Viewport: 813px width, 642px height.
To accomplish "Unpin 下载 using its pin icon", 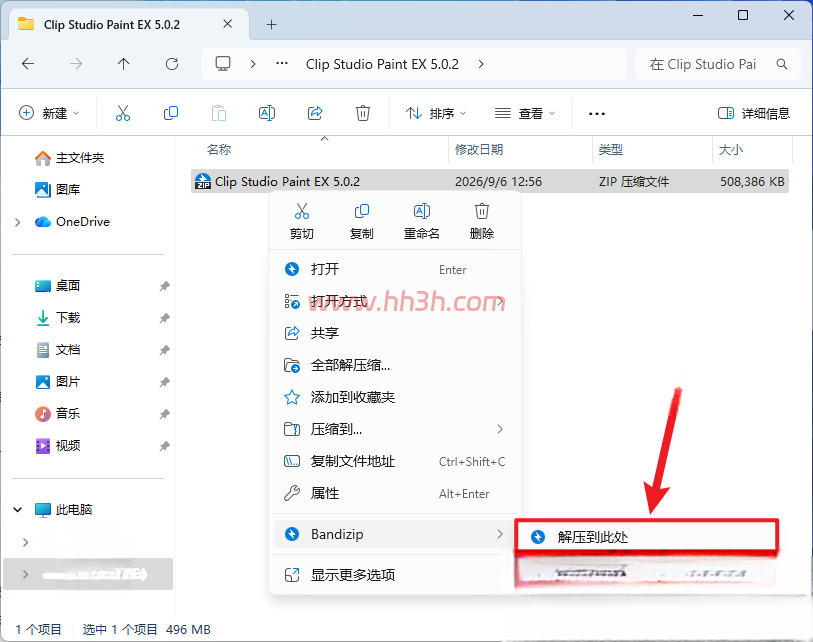I will tap(164, 318).
